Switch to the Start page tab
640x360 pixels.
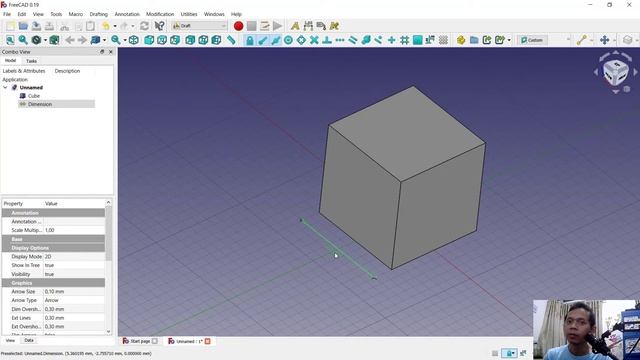pos(140,341)
